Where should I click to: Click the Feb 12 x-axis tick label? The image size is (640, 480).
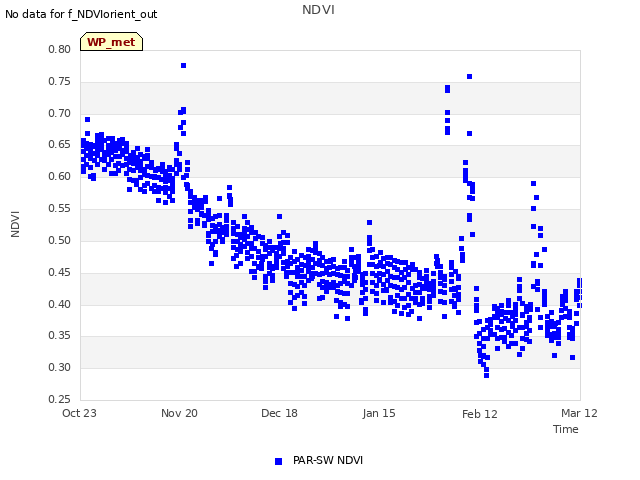tap(480, 414)
